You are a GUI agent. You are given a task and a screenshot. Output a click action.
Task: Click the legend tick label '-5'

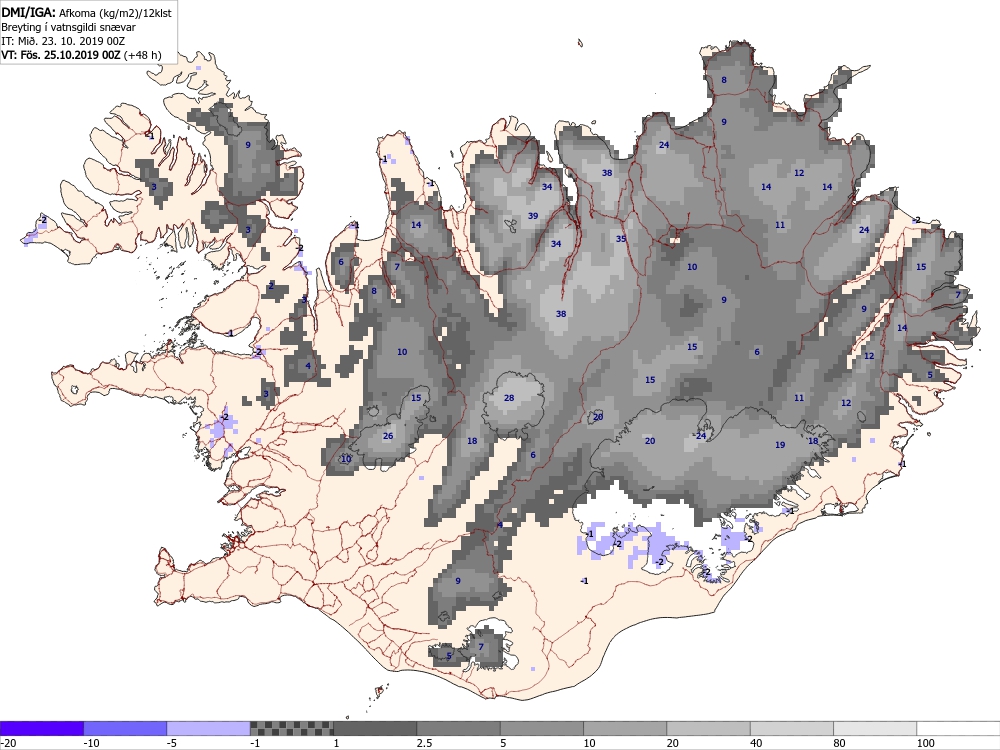[x=173, y=743]
